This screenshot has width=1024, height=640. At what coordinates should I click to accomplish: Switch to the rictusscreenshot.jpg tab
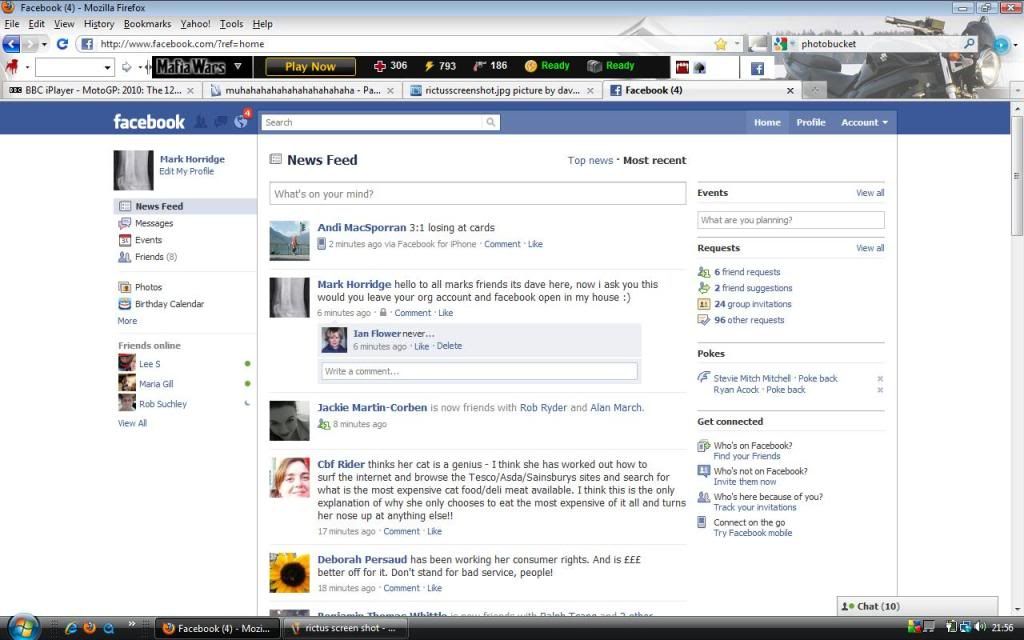tap(502, 90)
